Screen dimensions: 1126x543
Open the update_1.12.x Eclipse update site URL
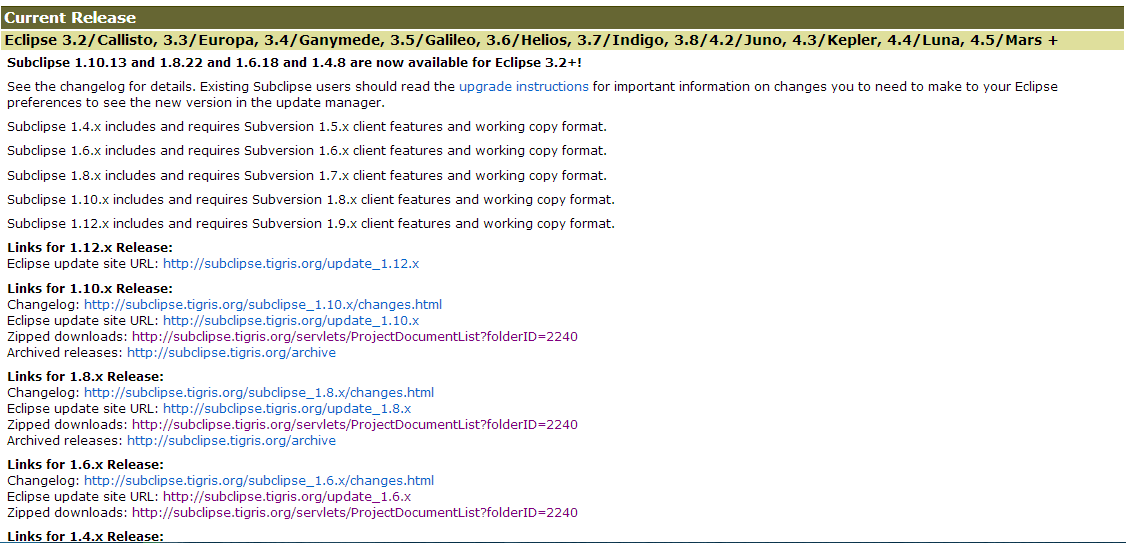click(291, 264)
